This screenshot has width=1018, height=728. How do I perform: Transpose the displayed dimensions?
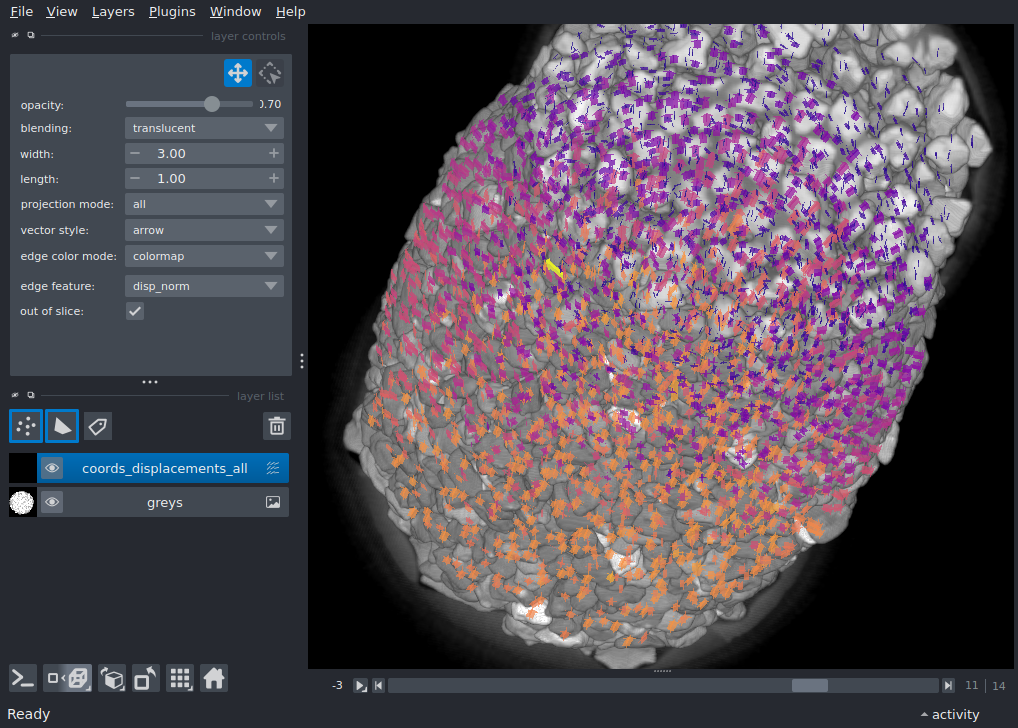(146, 678)
